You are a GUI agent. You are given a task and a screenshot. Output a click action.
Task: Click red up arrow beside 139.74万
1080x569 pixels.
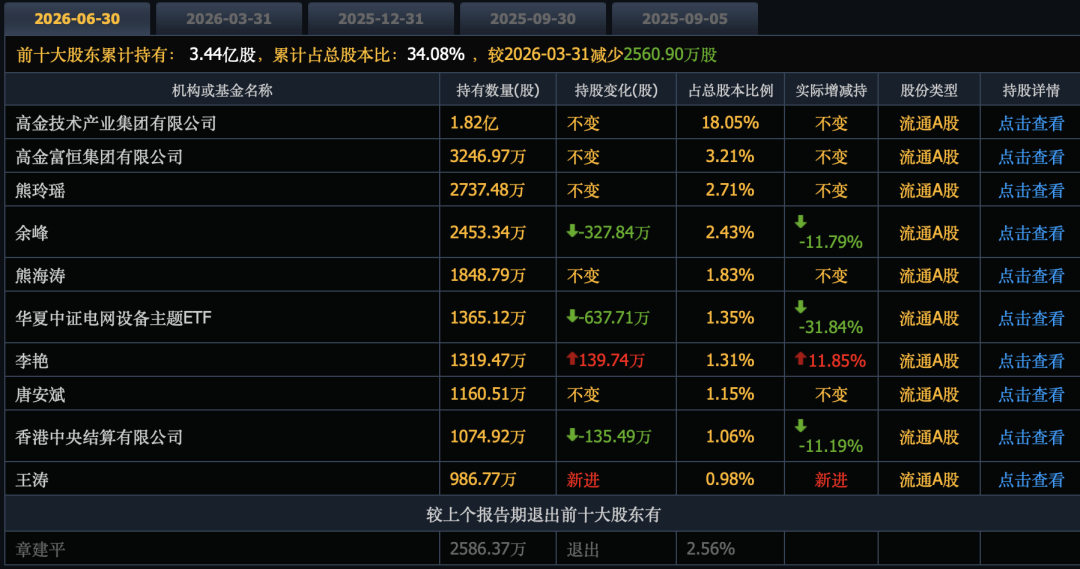pyautogui.click(x=572, y=359)
